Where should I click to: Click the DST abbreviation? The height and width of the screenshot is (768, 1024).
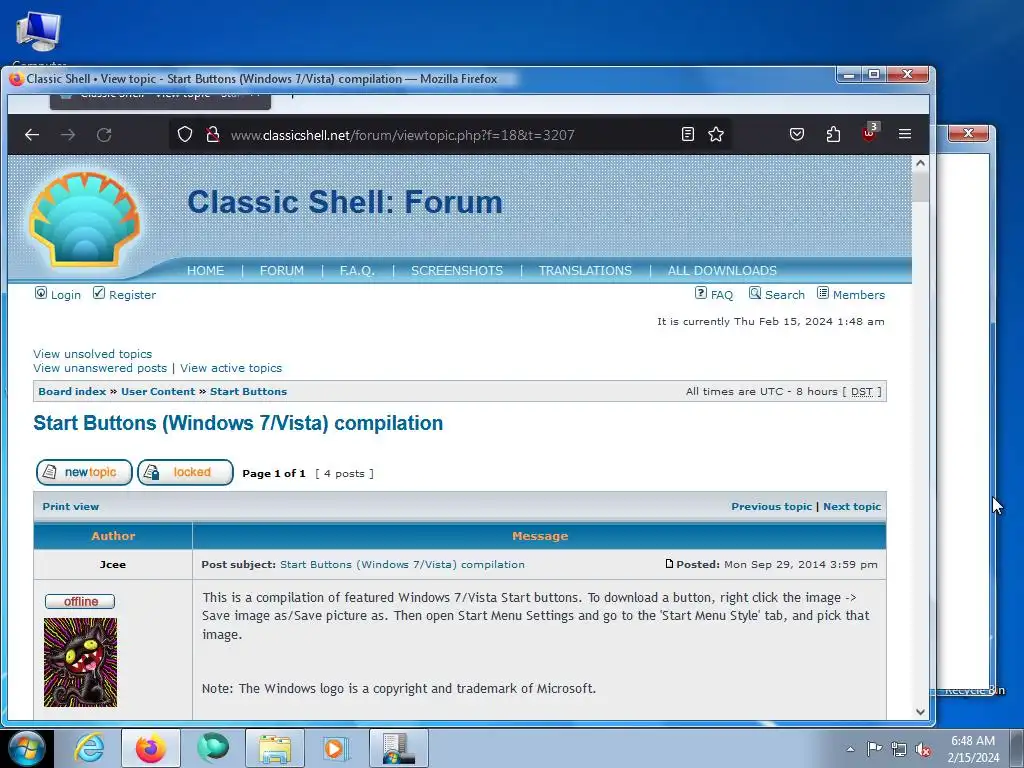click(861, 391)
